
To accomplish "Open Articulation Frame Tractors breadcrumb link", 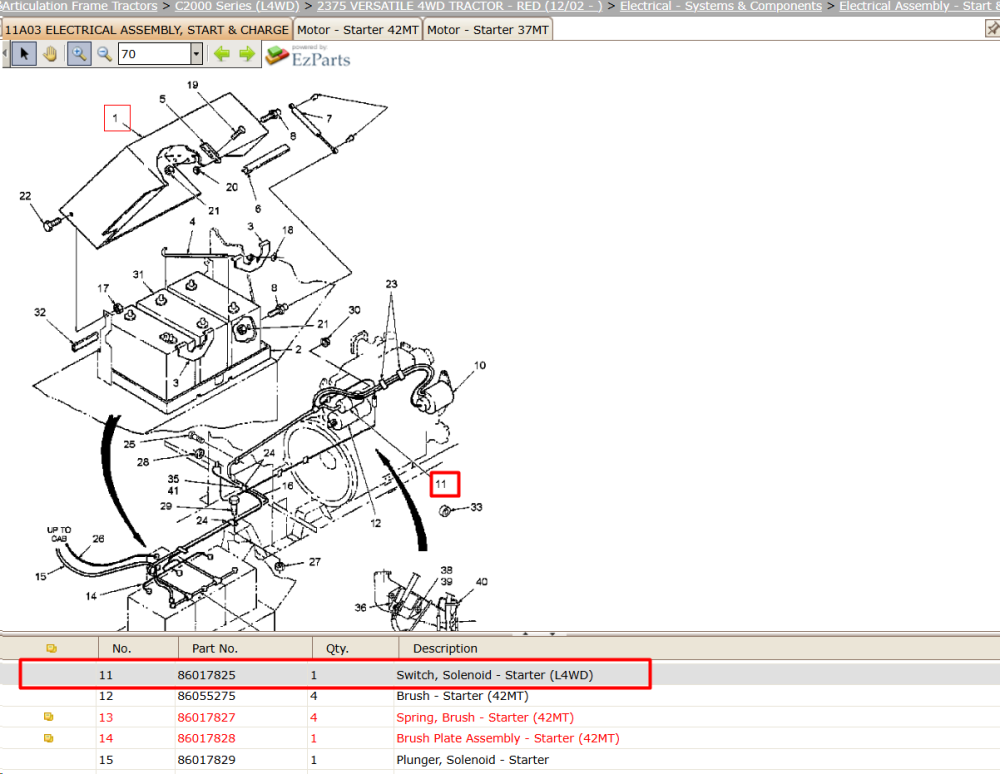I will pos(79,6).
